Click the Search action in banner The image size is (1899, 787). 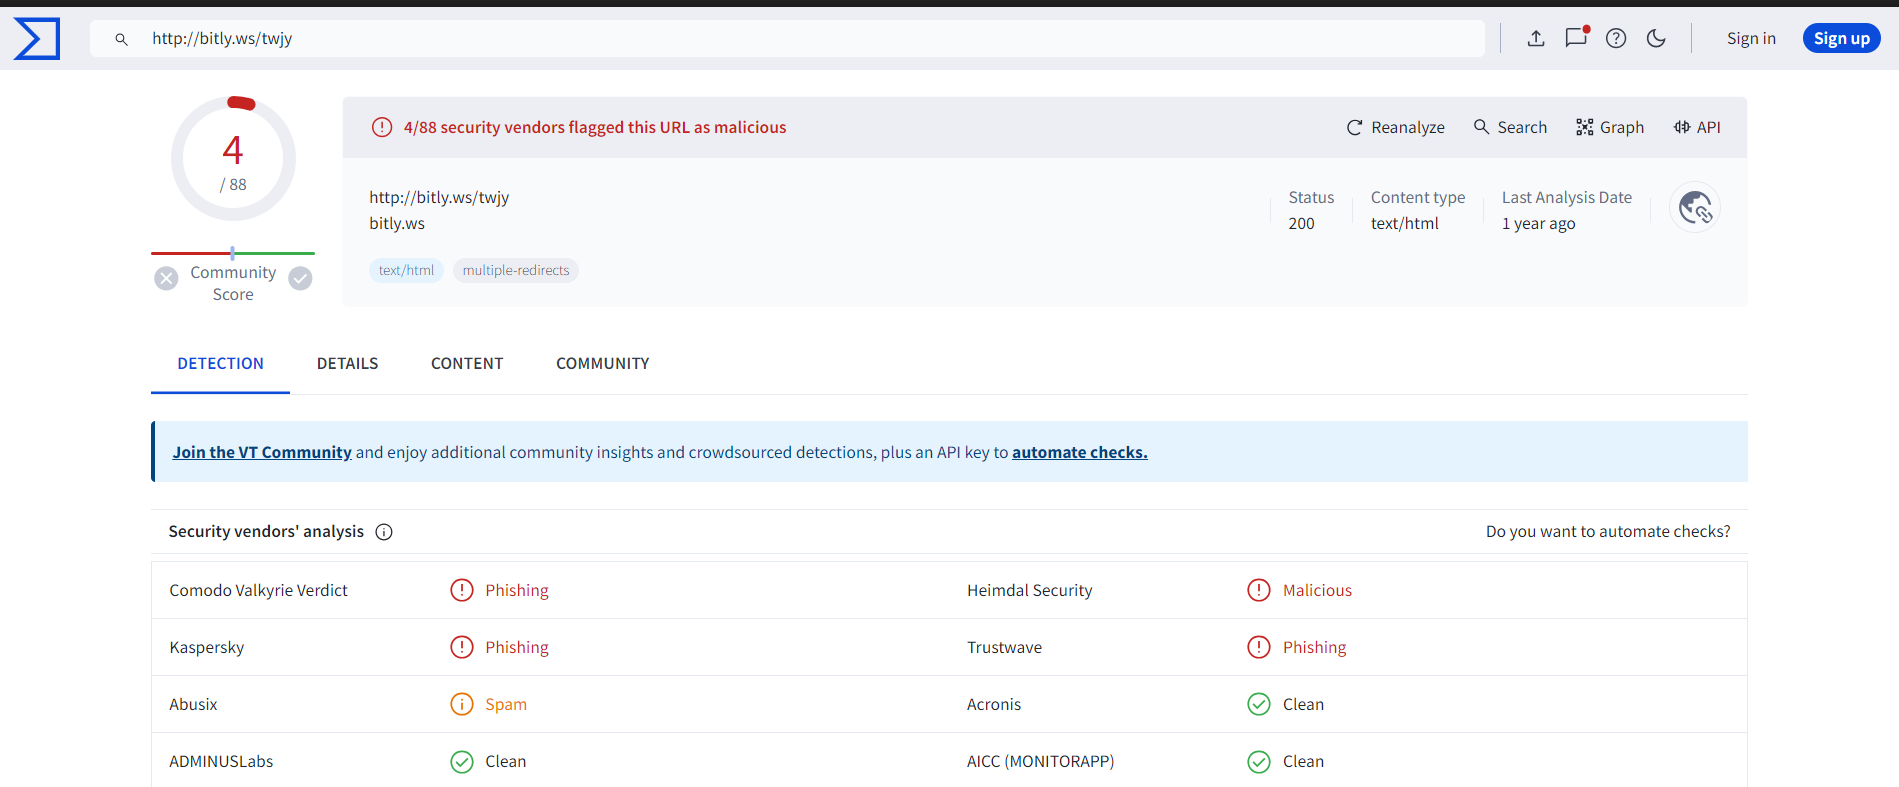[x=1510, y=127]
